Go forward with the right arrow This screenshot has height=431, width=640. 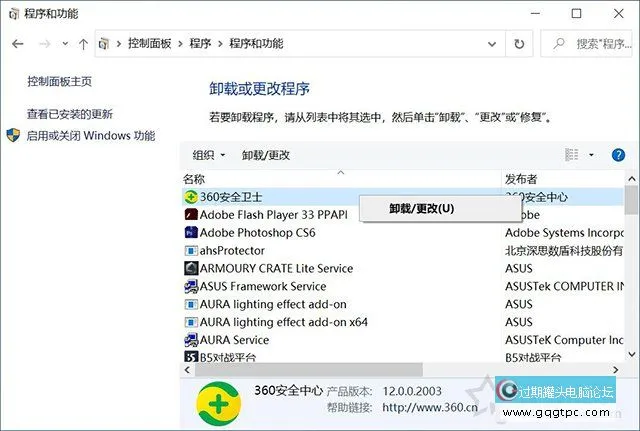click(x=44, y=44)
